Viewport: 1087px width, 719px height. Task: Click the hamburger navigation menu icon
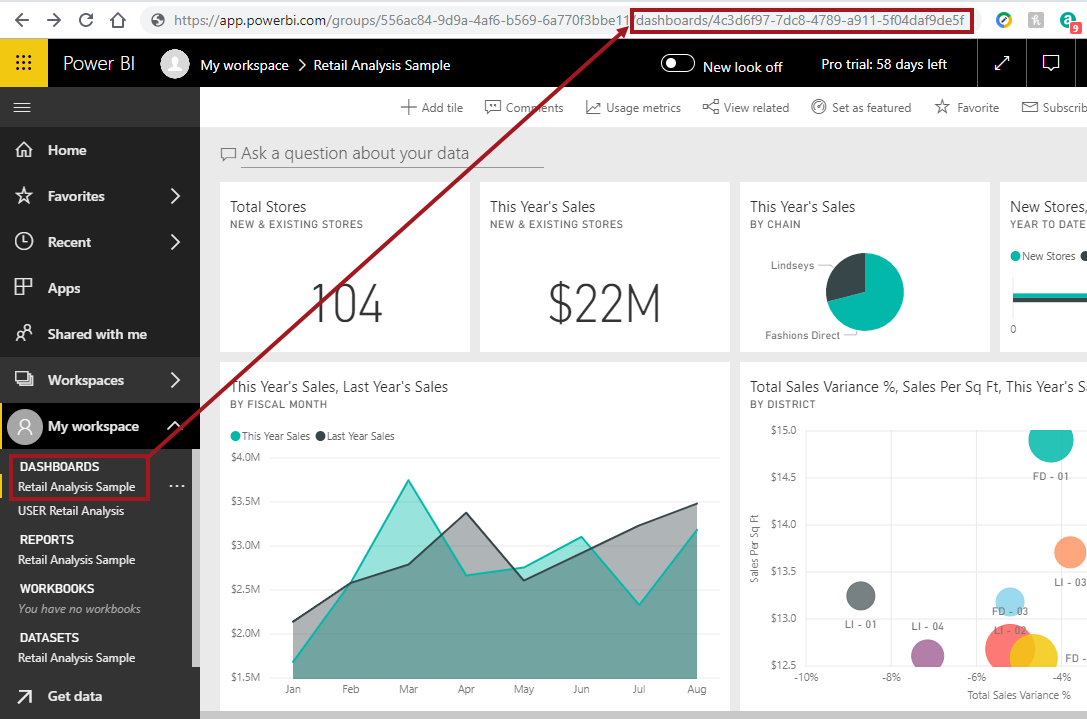coord(22,107)
